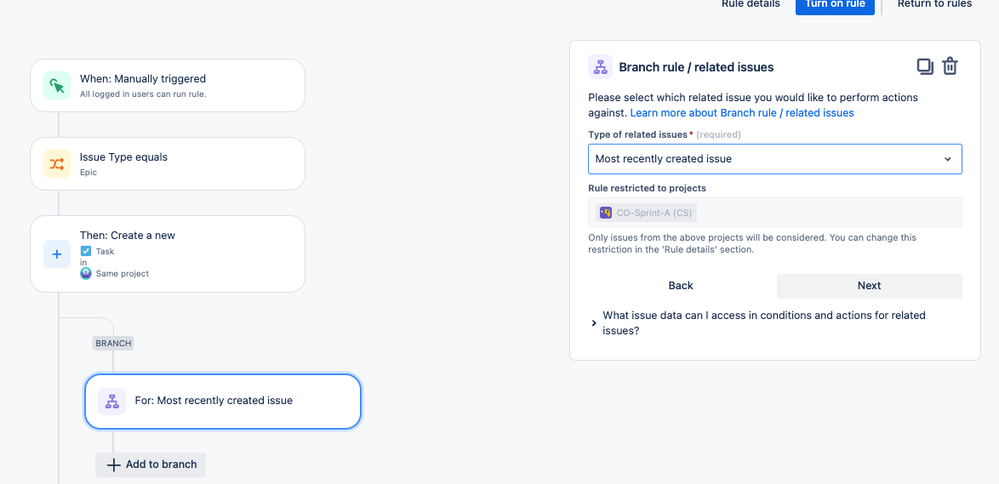Click the Rule restricted to projects field

click(775, 212)
